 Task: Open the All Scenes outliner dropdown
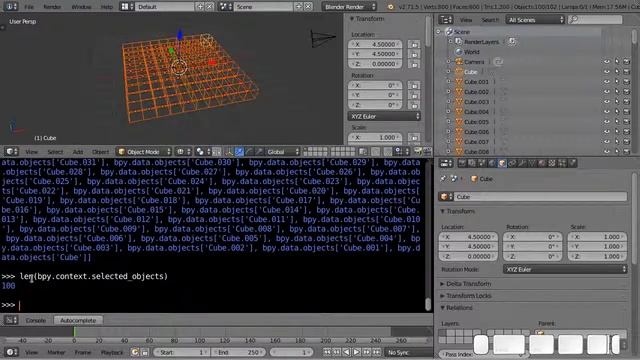coord(535,20)
